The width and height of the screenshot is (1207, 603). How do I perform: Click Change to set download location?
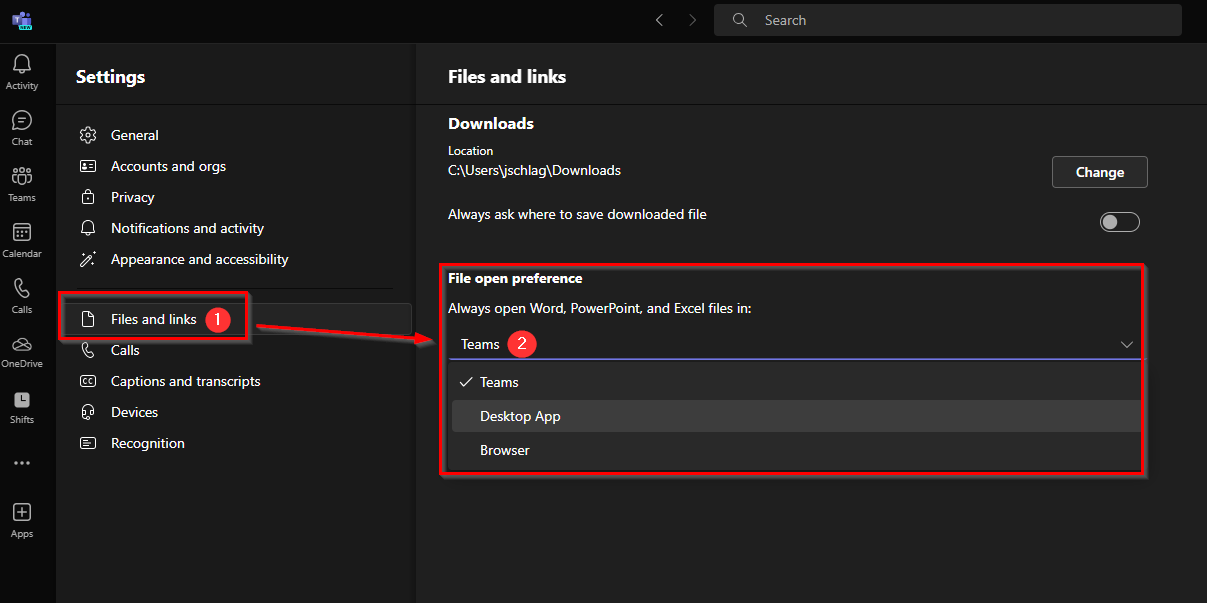(x=1099, y=172)
